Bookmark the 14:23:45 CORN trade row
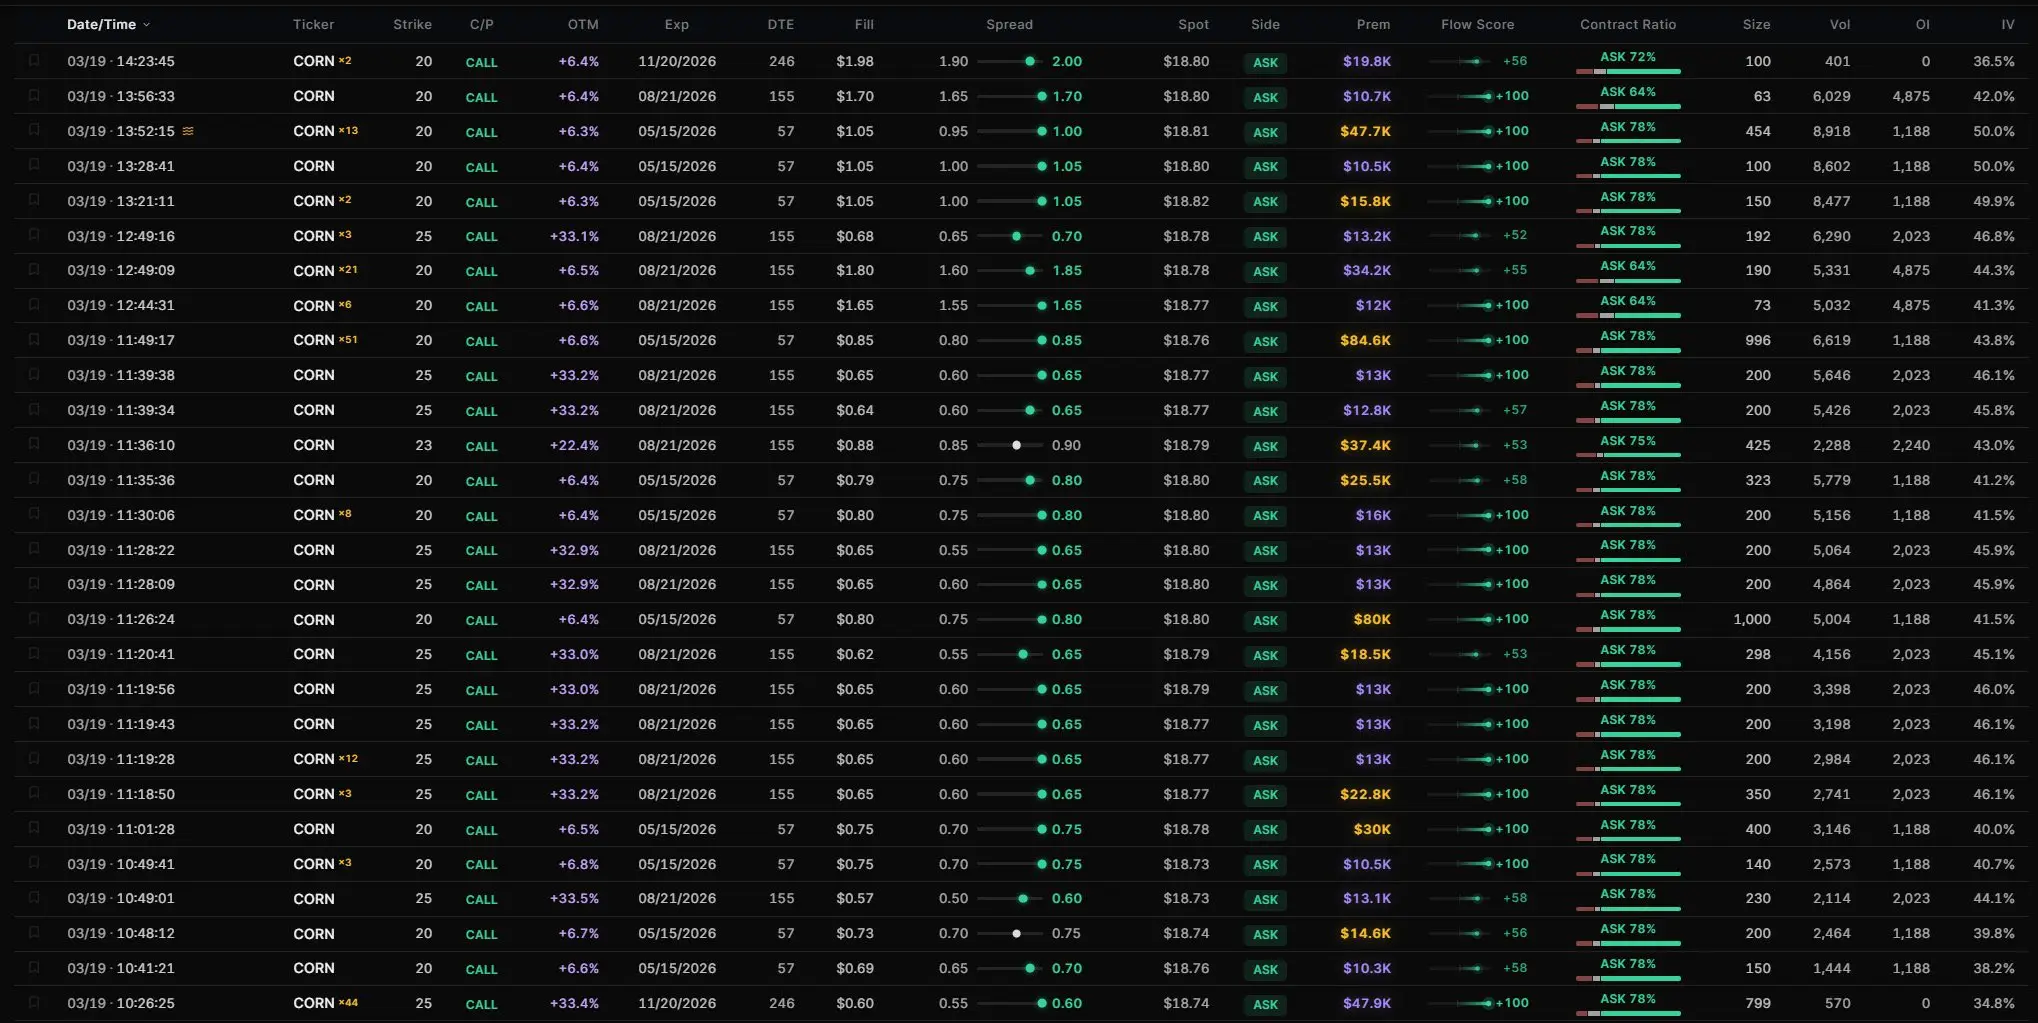 tap(34, 60)
